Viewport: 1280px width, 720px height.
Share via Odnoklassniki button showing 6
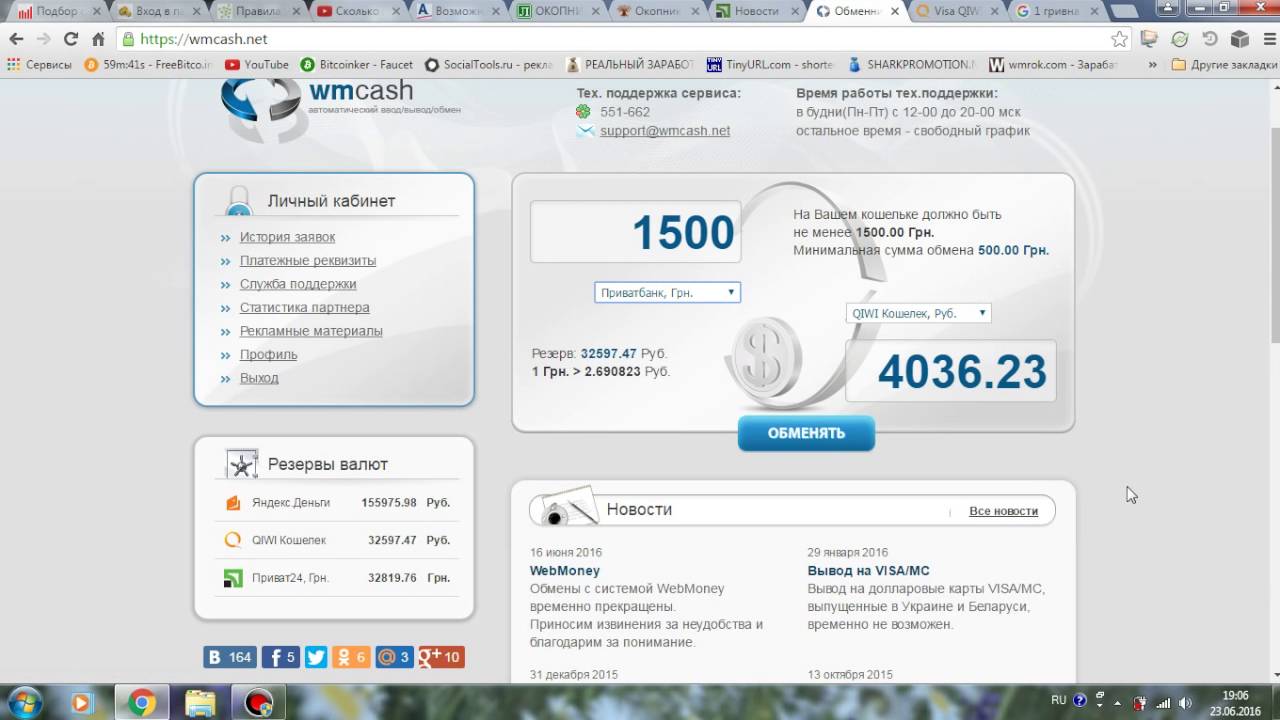pyautogui.click(x=352, y=657)
